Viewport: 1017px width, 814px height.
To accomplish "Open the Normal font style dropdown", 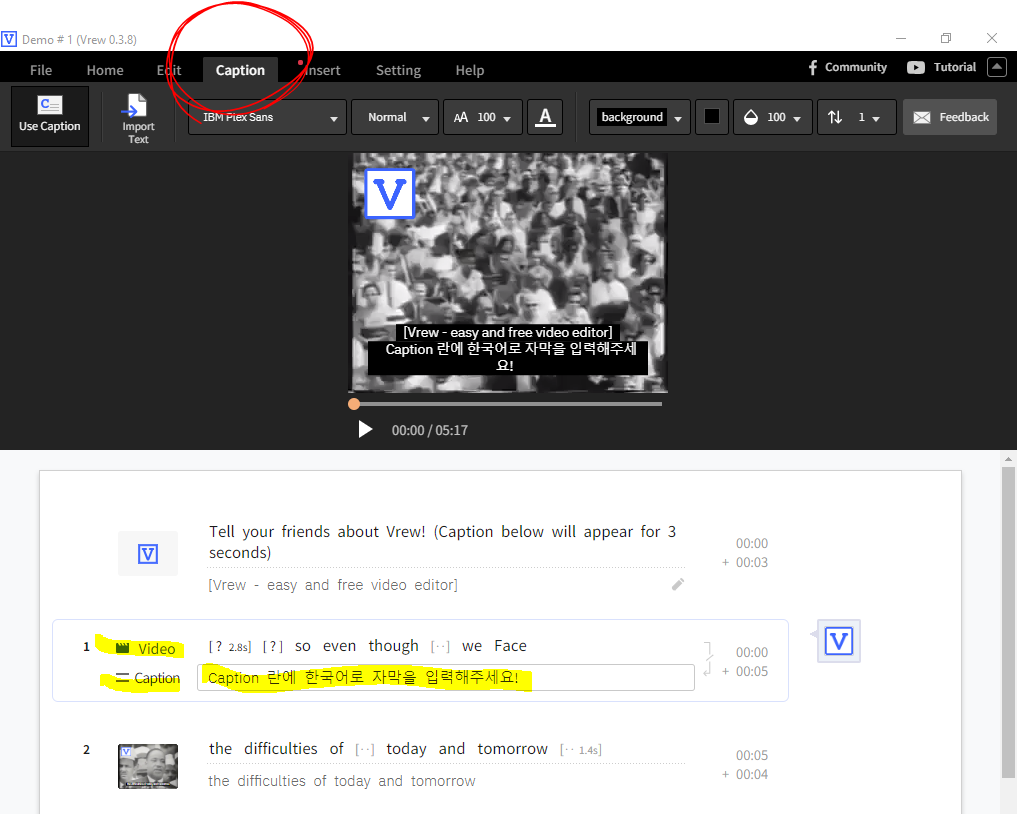I will click(x=395, y=117).
